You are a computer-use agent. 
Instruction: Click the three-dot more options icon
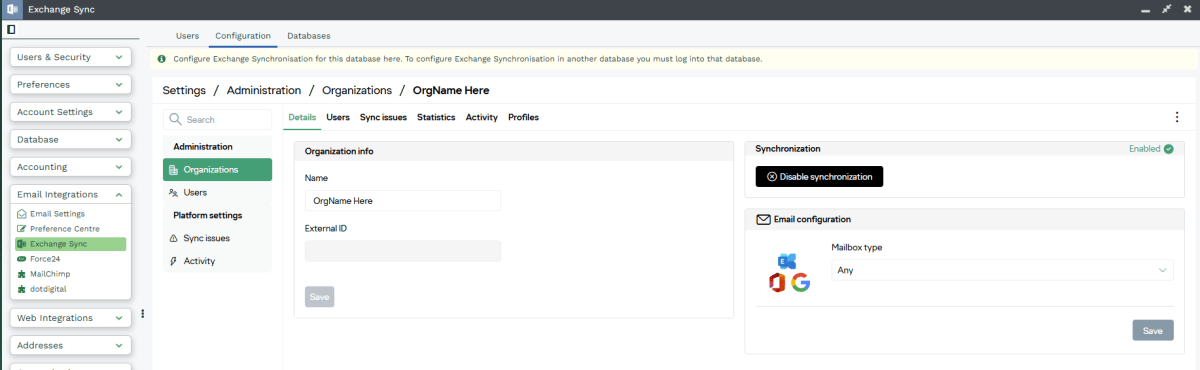(1176, 118)
